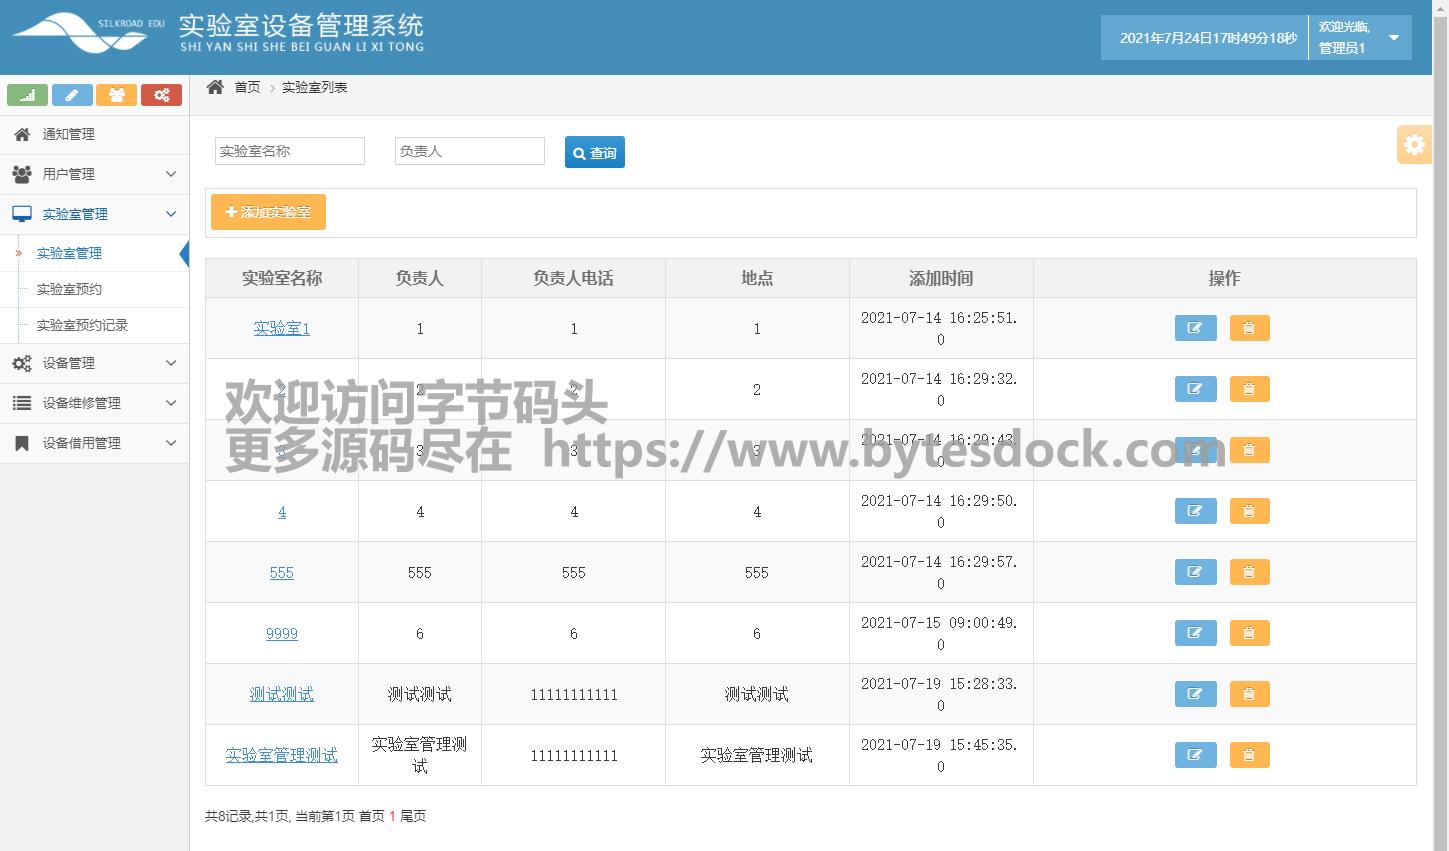Click the red gears shortcut icon
Image resolution: width=1449 pixels, height=851 pixels.
coord(161,95)
